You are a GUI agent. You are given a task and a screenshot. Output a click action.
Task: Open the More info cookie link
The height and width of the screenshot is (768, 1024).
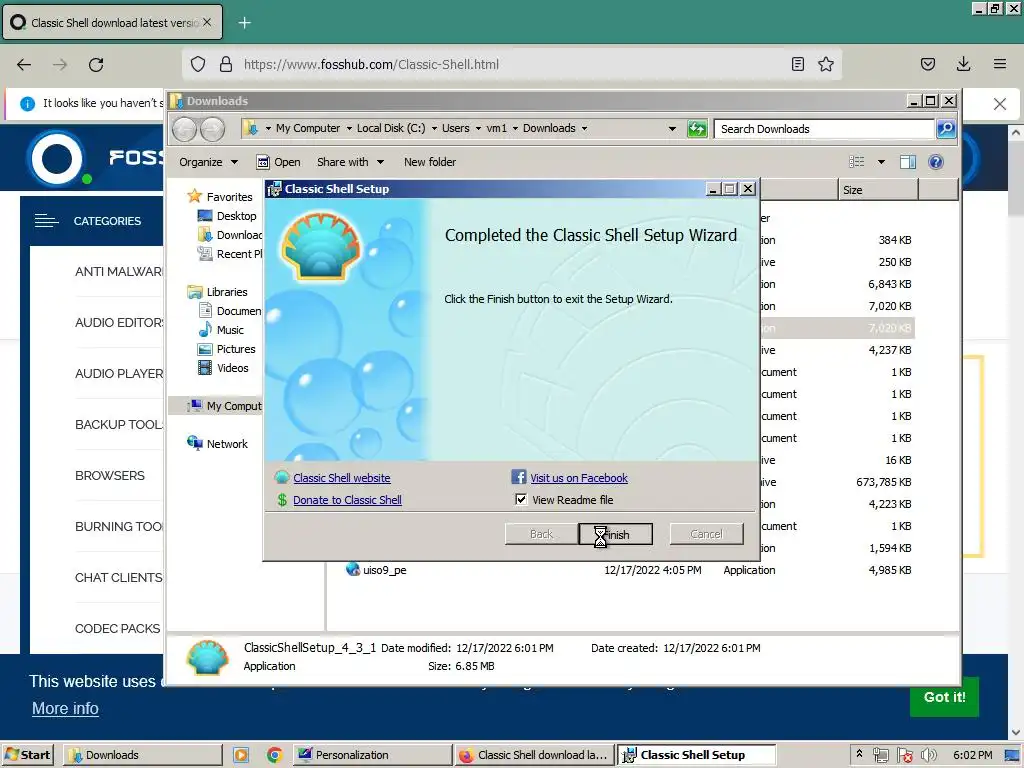(65, 709)
